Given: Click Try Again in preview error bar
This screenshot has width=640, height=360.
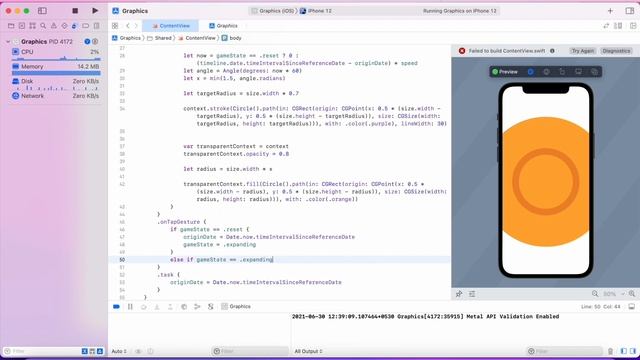Looking at the screenshot, I should [582, 51].
